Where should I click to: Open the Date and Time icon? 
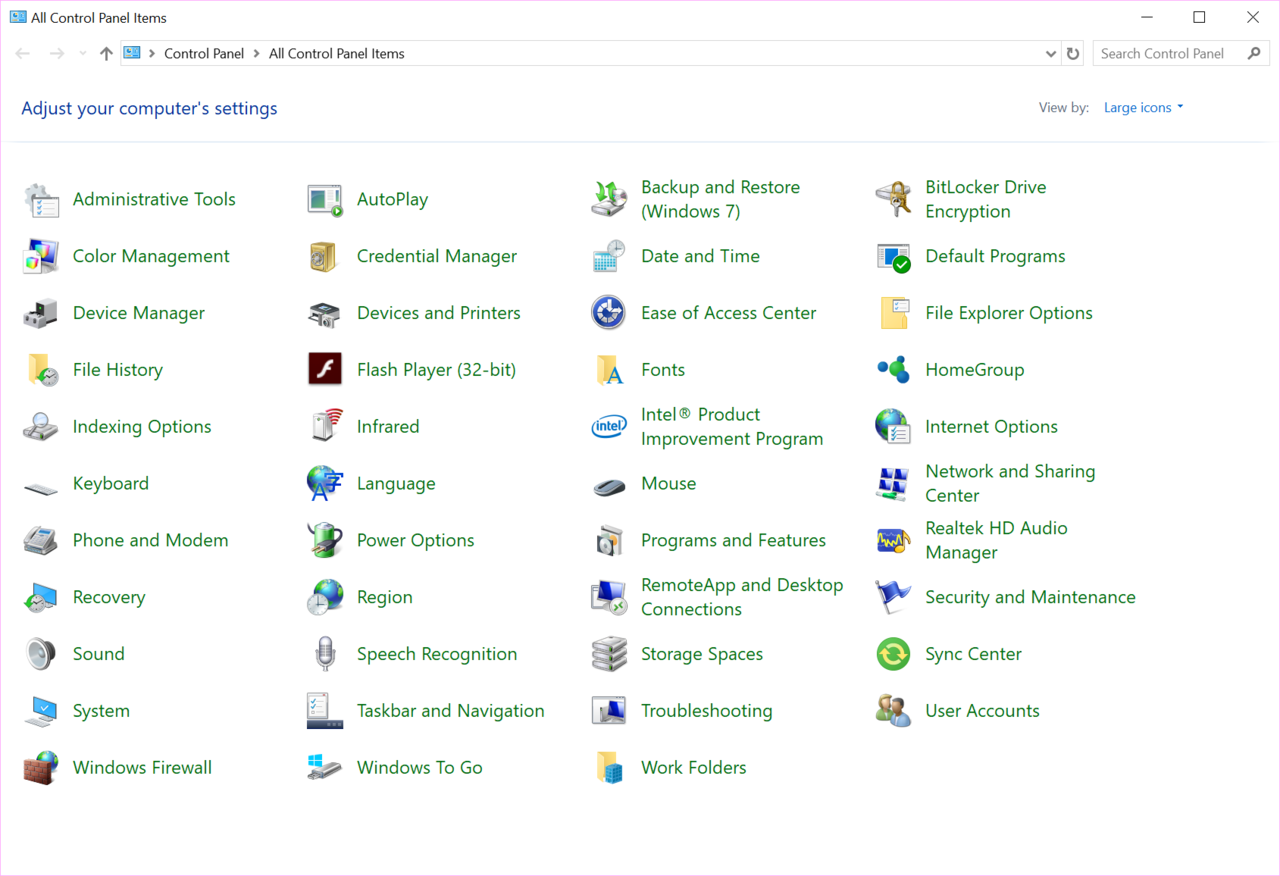pos(609,257)
